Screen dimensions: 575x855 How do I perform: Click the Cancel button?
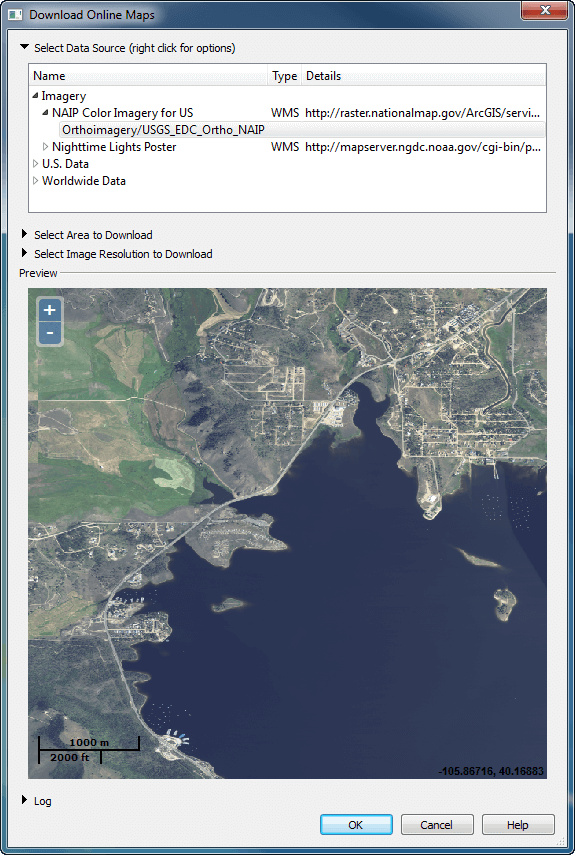(x=437, y=824)
